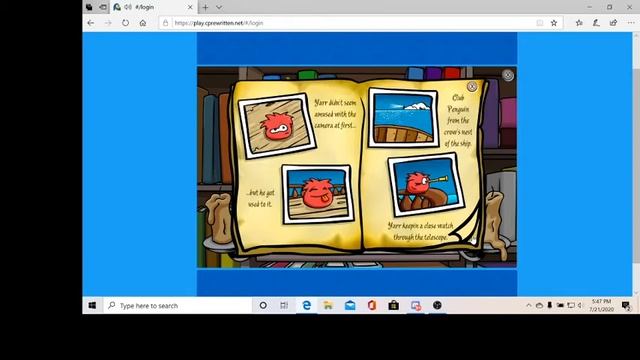Image resolution: width=640 pixels, height=360 pixels.
Task: Open the browser home page
Action: (143, 23)
